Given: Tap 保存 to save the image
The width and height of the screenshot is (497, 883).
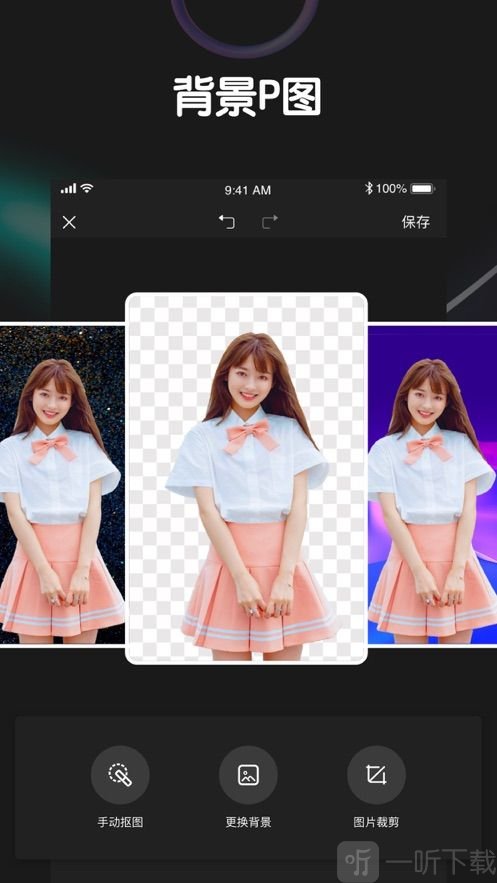Looking at the screenshot, I should point(415,222).
